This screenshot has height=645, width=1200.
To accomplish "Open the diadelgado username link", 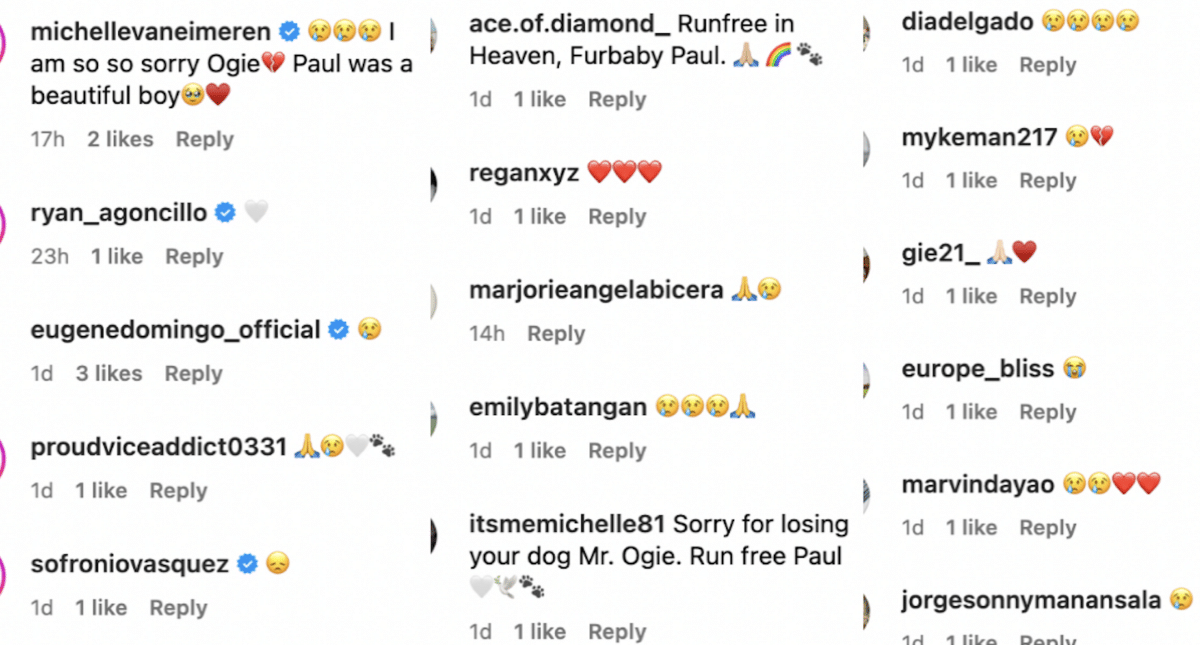I will tap(967, 20).
